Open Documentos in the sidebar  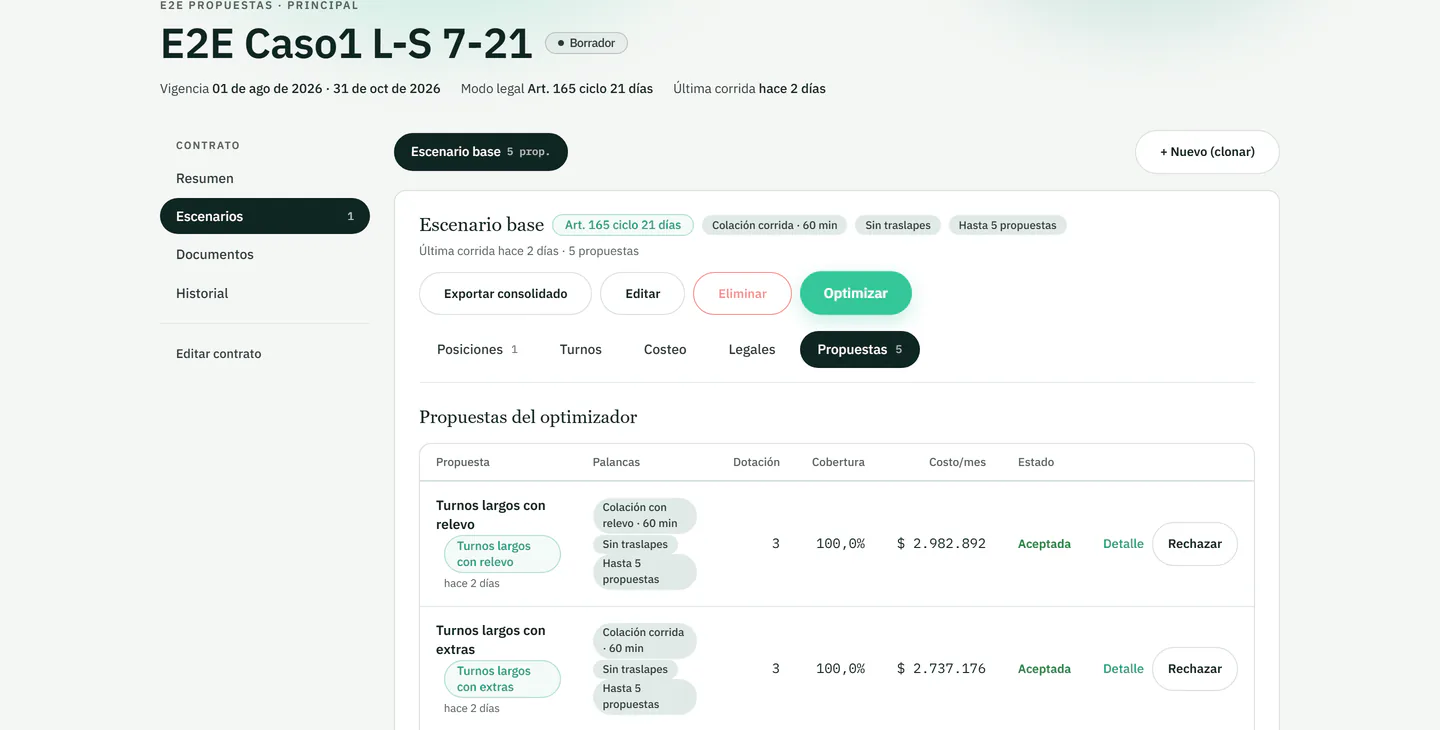tap(264, 254)
